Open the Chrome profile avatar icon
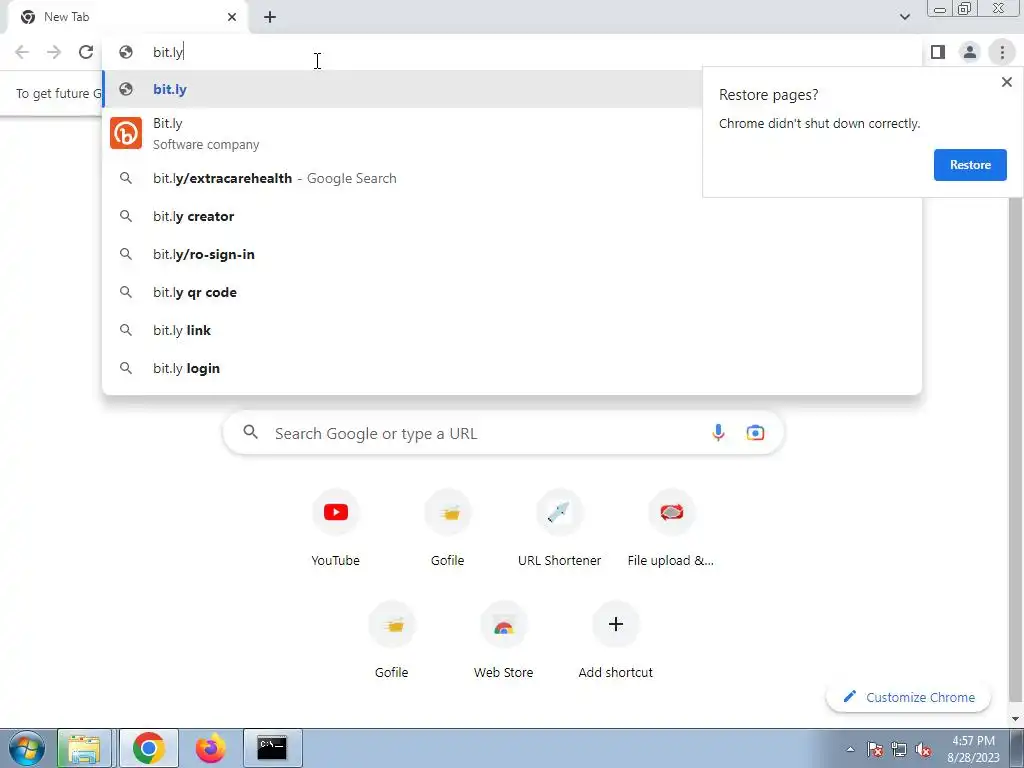The image size is (1024, 768). click(x=970, y=52)
